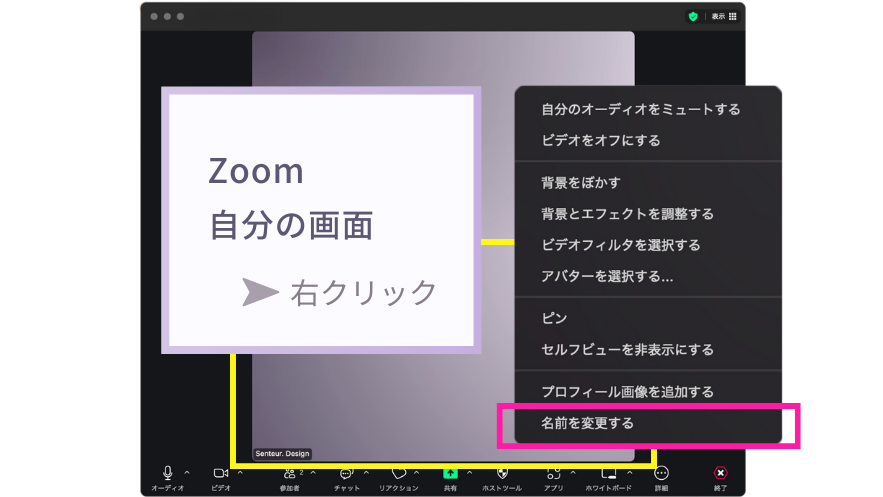The width and height of the screenshot is (883, 497).
Task: Expand the arrow beside アプリ
Action: point(573,472)
